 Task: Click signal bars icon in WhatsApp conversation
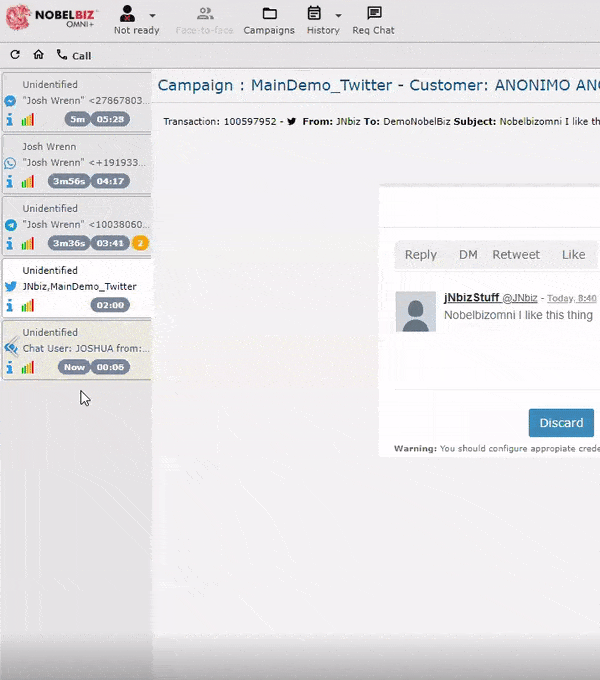pos(28,181)
